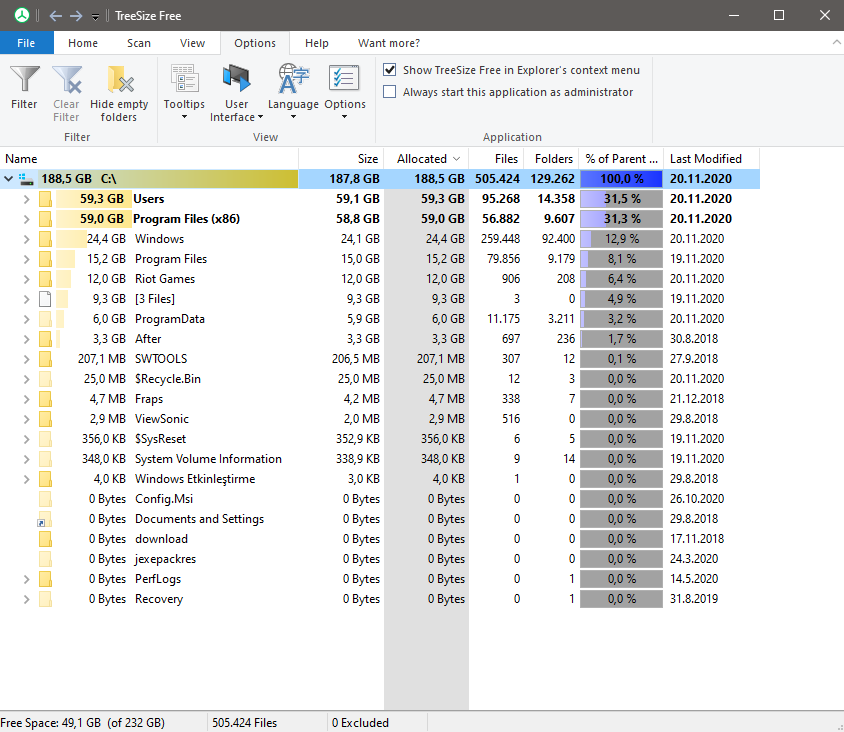844x732 pixels.
Task: Expand the Riot Games folder
Action: tap(26, 279)
